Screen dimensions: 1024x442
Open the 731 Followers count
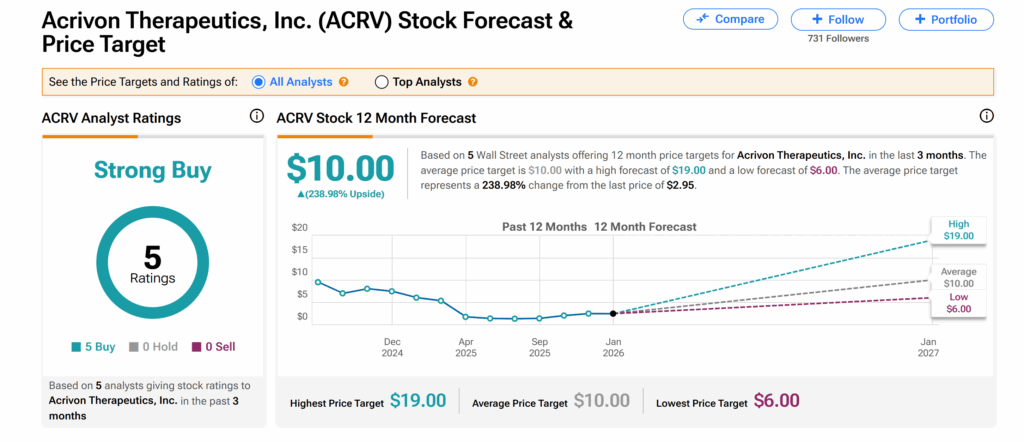click(x=838, y=39)
